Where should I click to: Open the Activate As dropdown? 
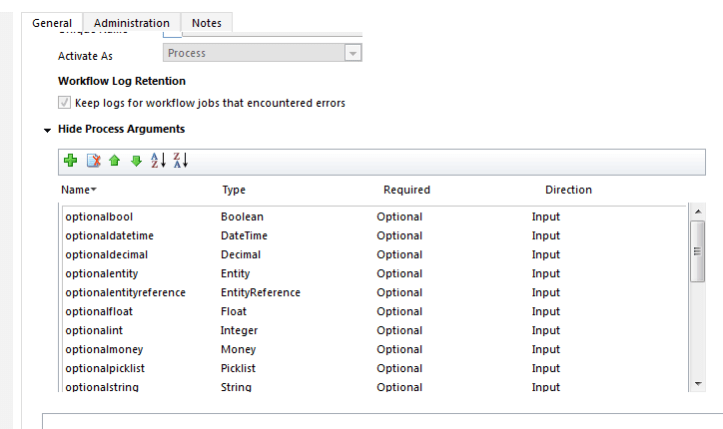353,53
